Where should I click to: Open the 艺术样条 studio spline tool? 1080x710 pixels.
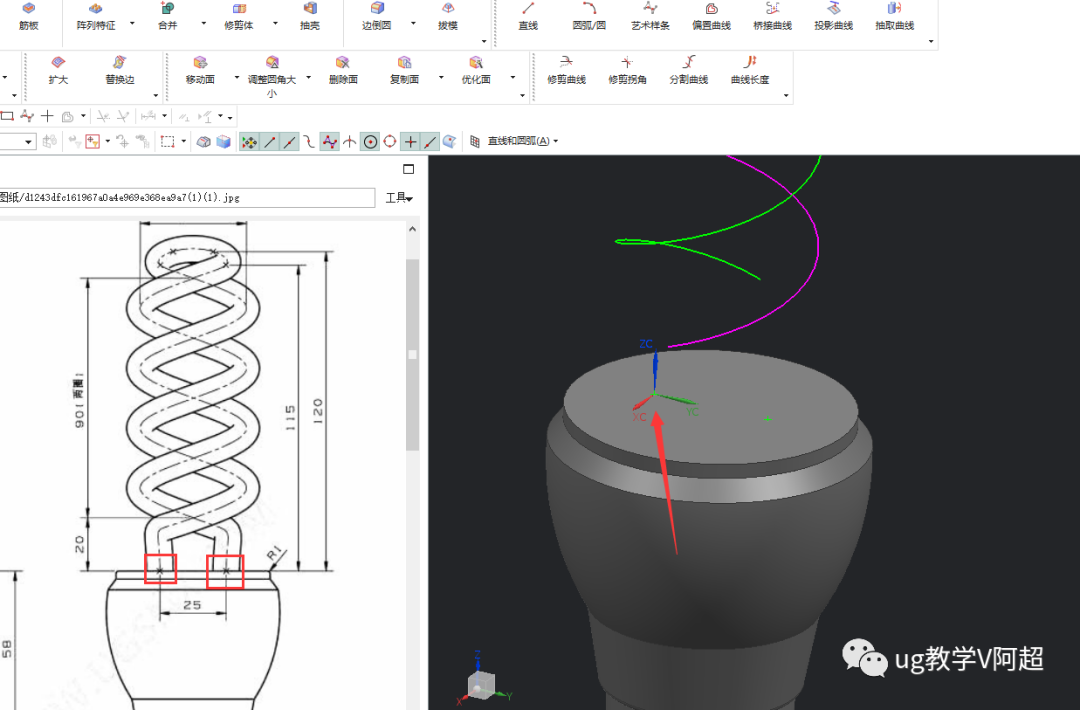coord(650,17)
